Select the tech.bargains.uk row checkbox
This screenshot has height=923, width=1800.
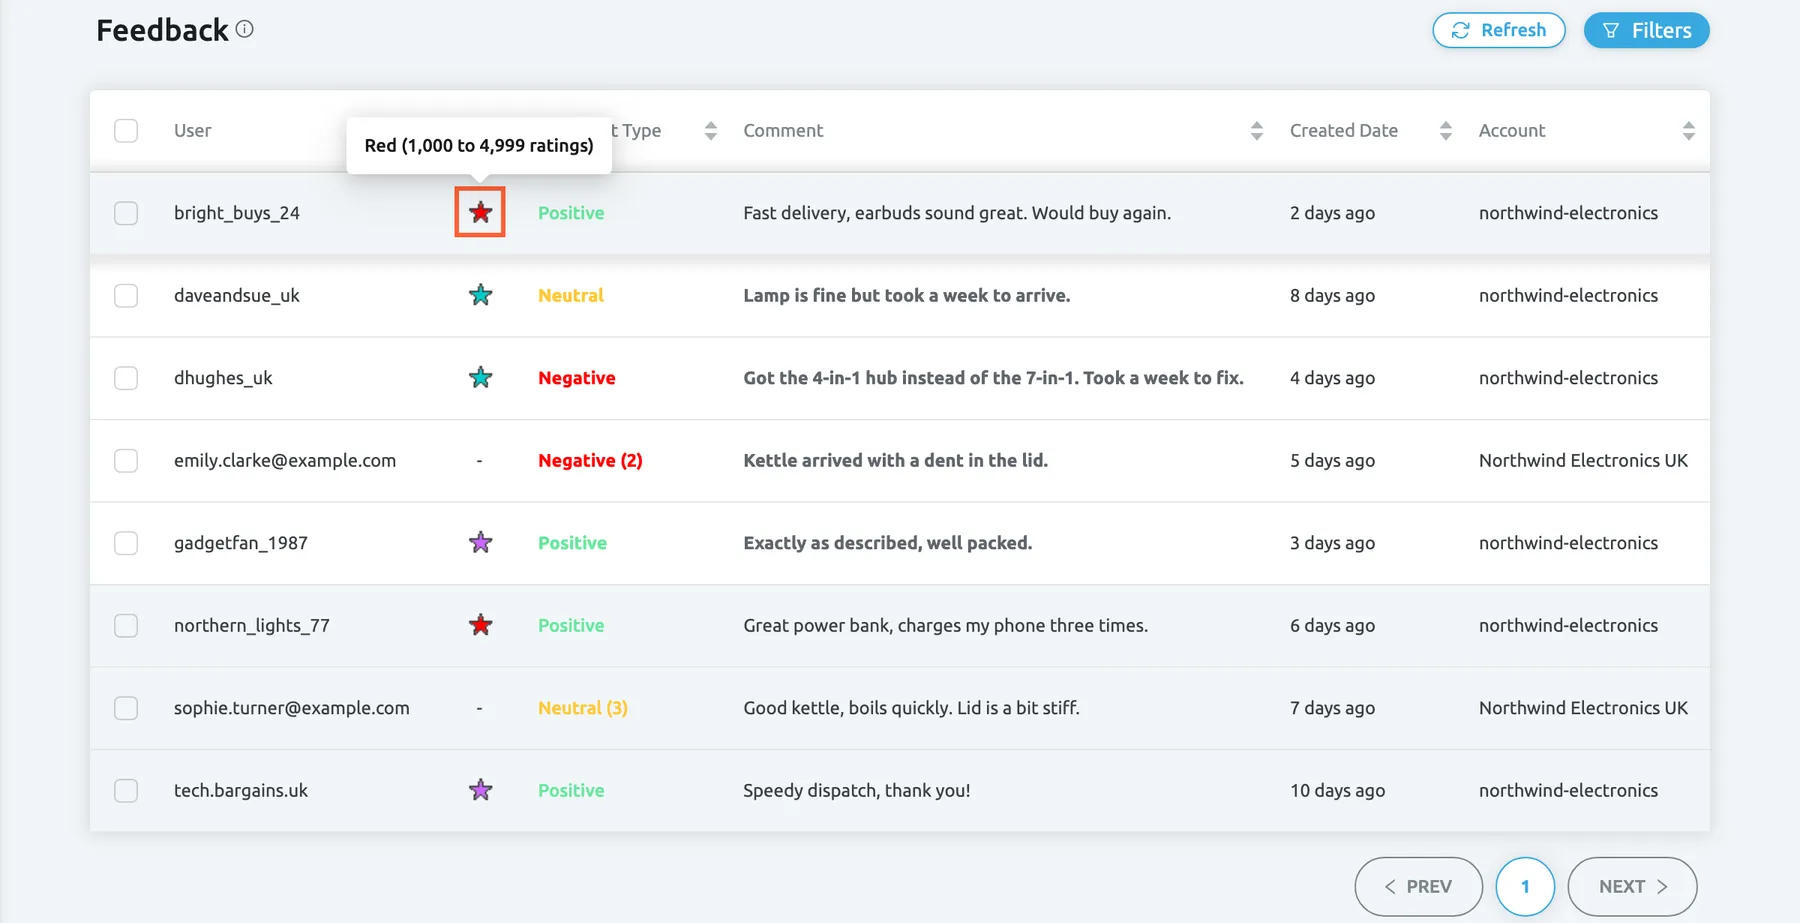126,790
